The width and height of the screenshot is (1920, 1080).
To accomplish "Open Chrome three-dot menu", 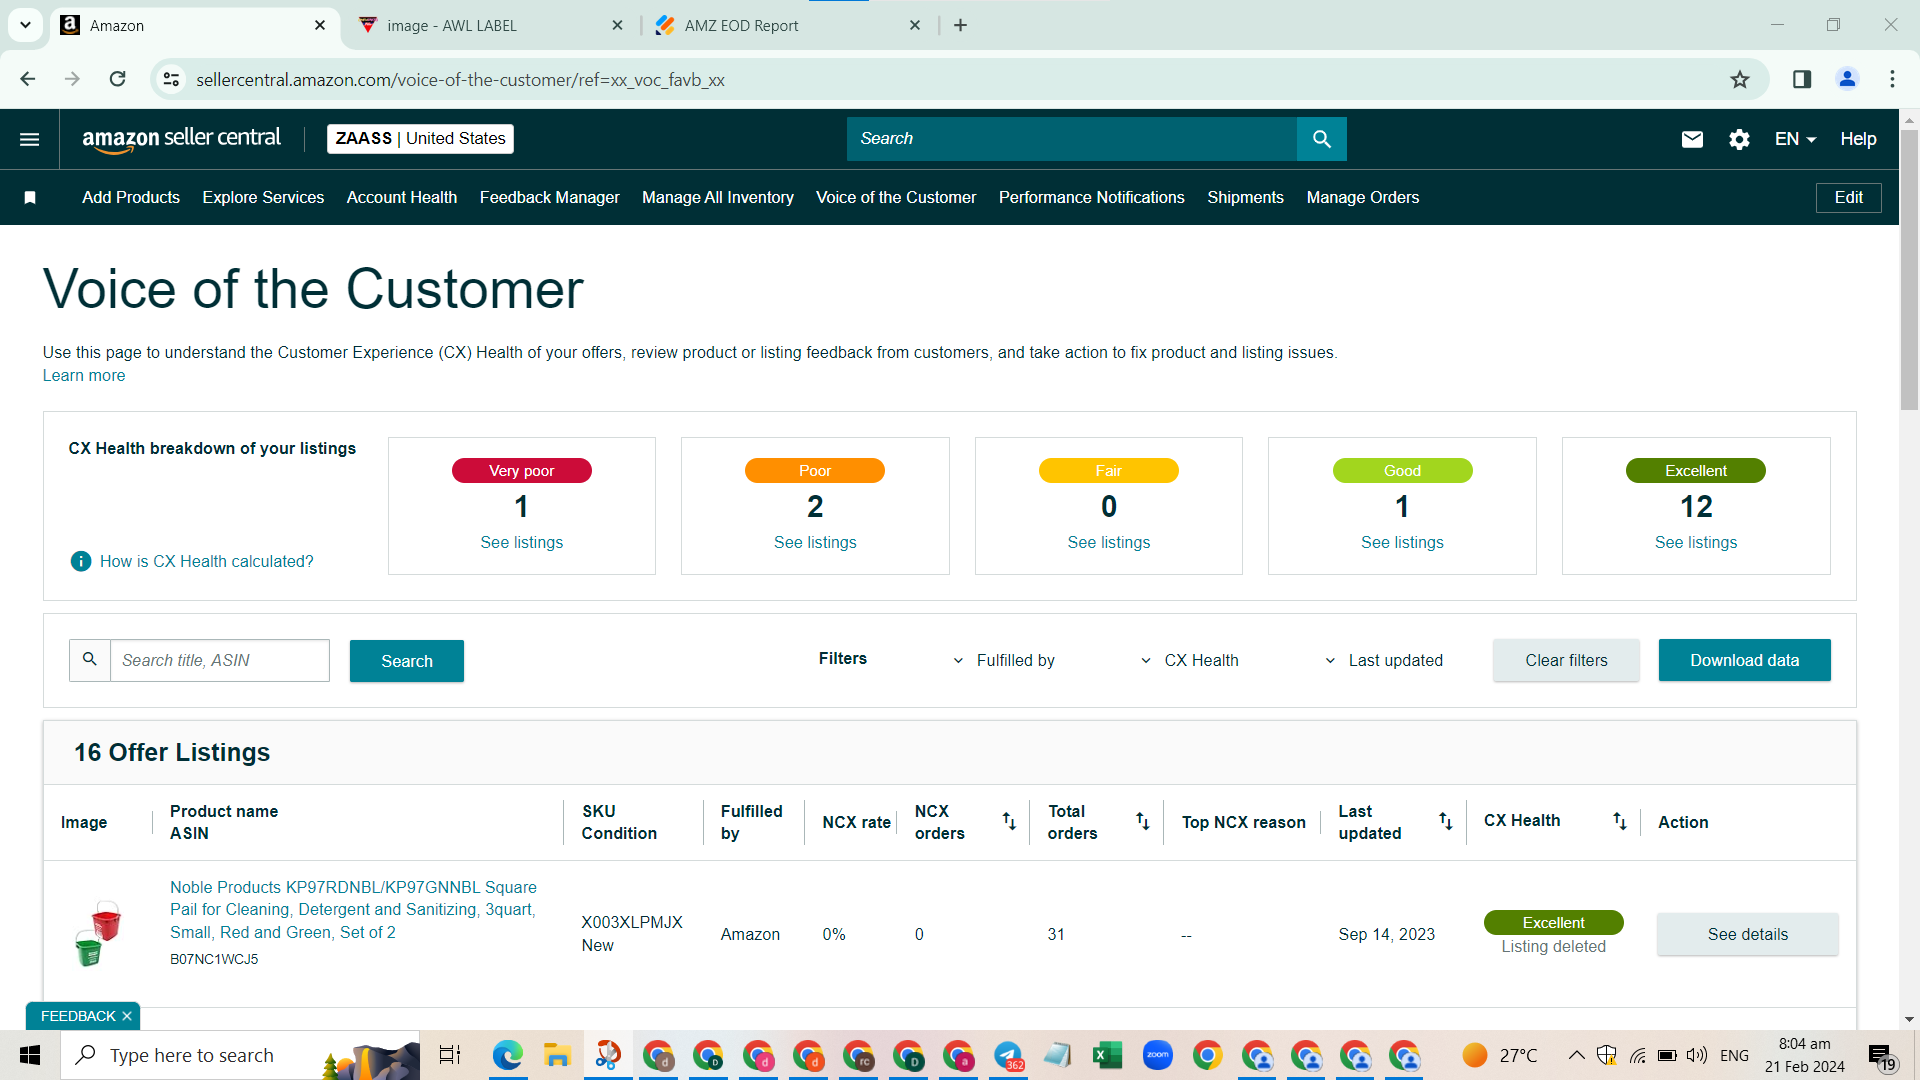I will pos(1892,79).
